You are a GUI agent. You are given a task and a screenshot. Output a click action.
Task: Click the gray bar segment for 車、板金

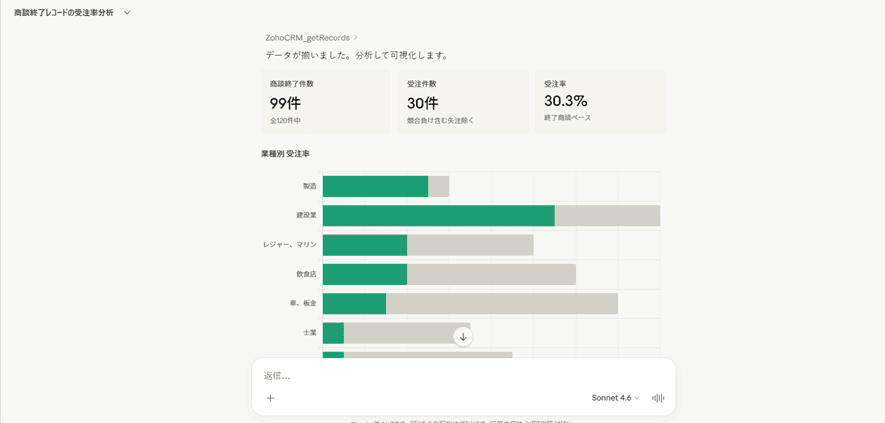point(501,303)
